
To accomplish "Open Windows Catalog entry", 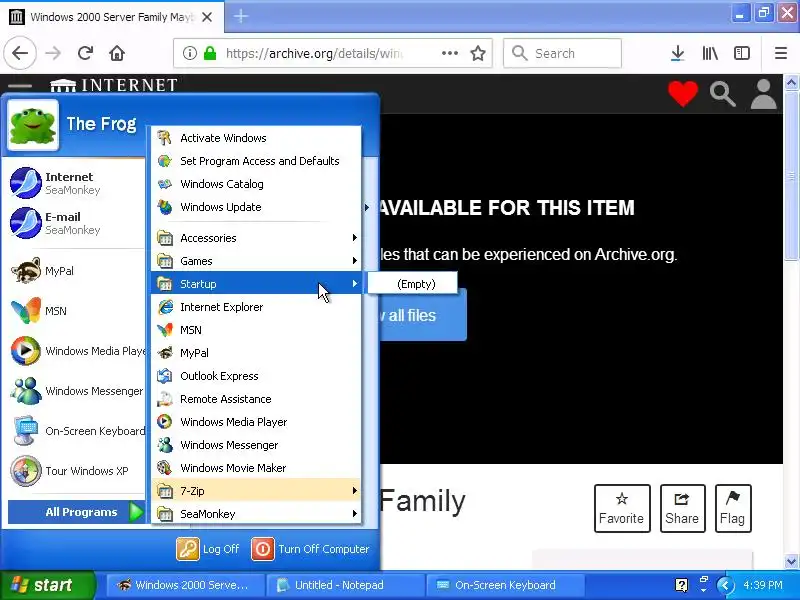I will pos(256,184).
